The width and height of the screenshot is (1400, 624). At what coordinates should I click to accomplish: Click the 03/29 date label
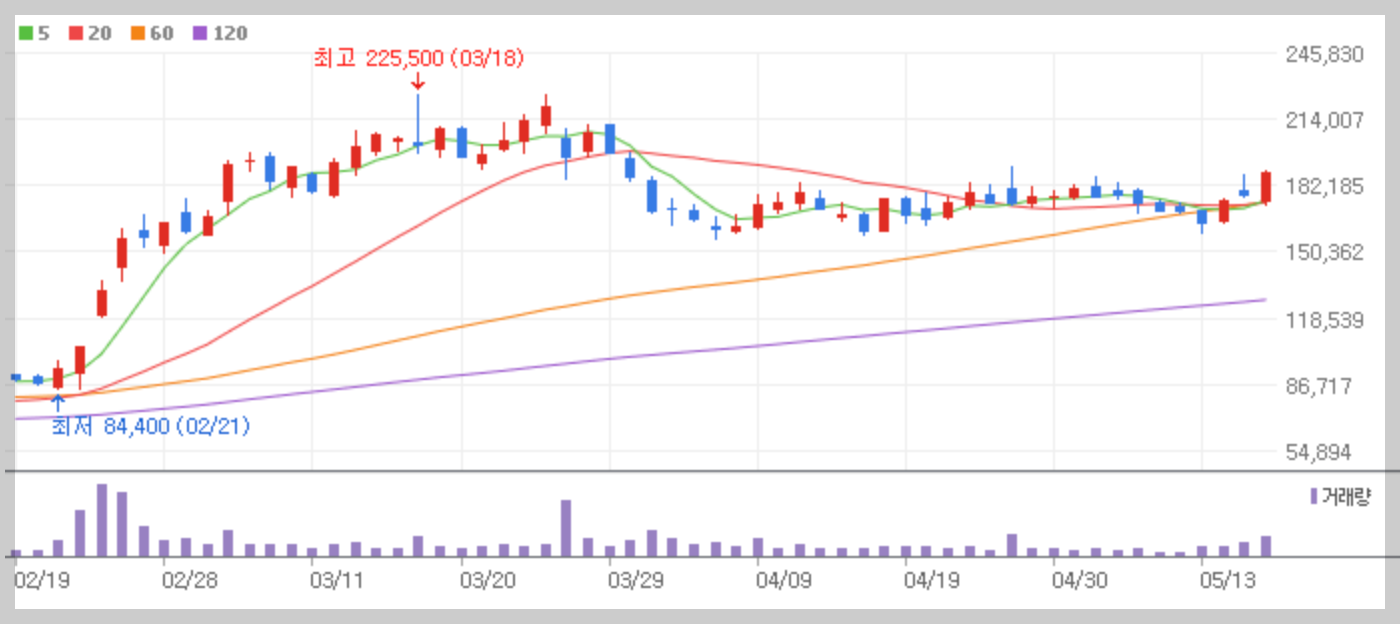click(x=634, y=579)
